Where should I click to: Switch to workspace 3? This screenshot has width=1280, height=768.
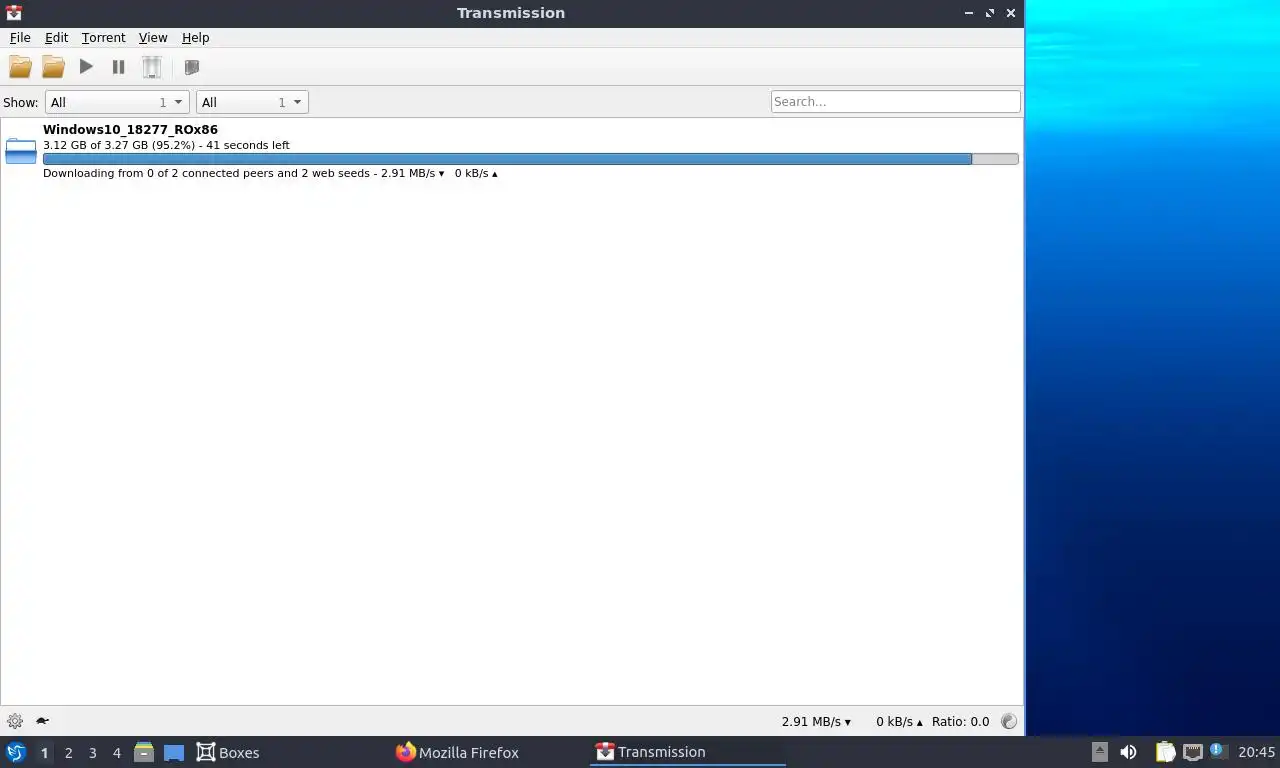pyautogui.click(x=92, y=753)
